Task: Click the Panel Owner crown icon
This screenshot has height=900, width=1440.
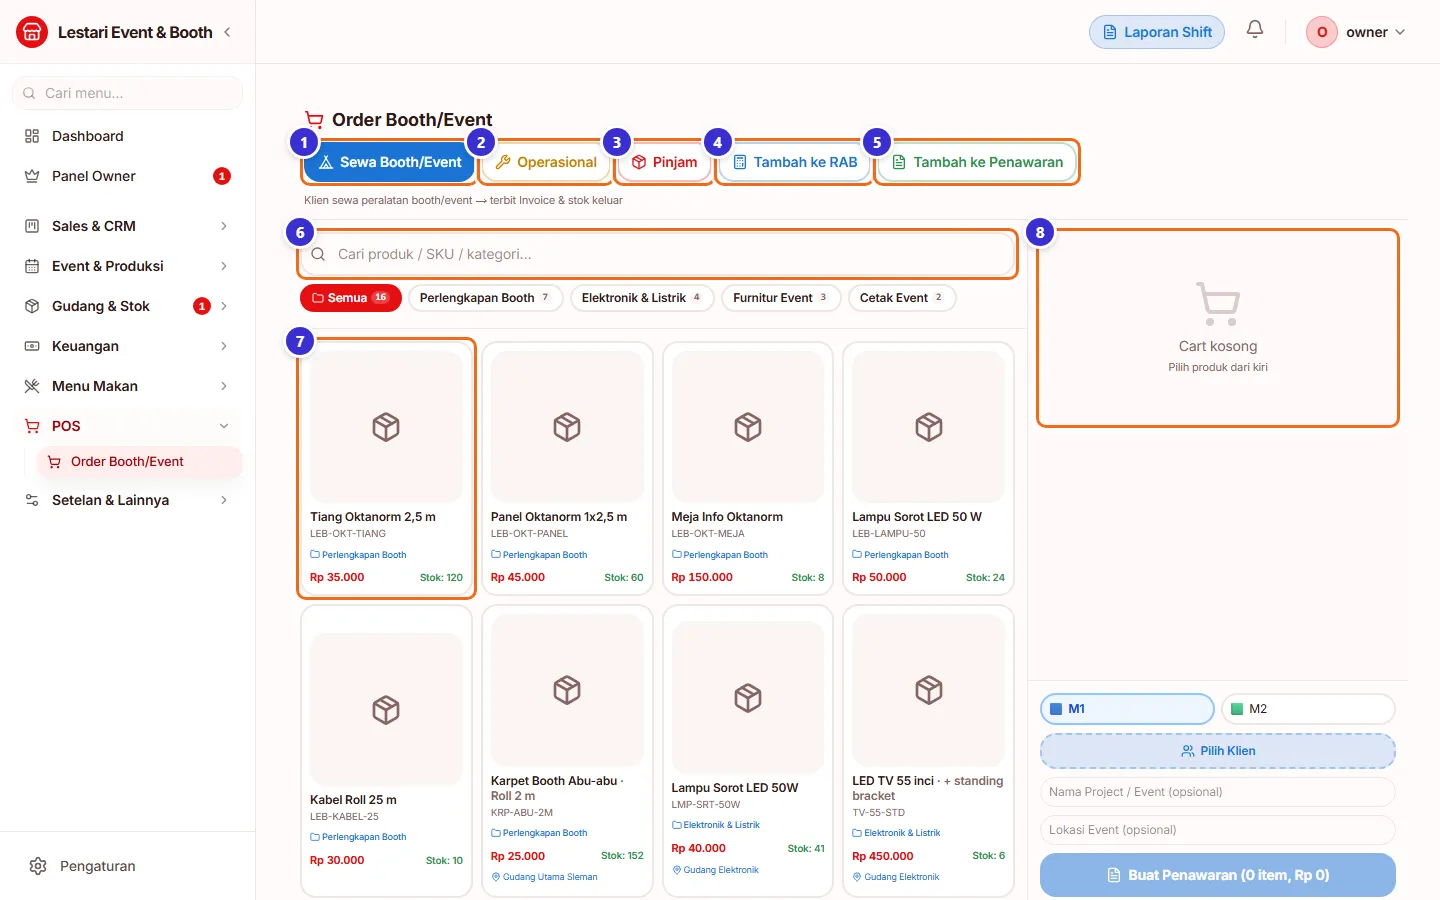Action: [32, 176]
